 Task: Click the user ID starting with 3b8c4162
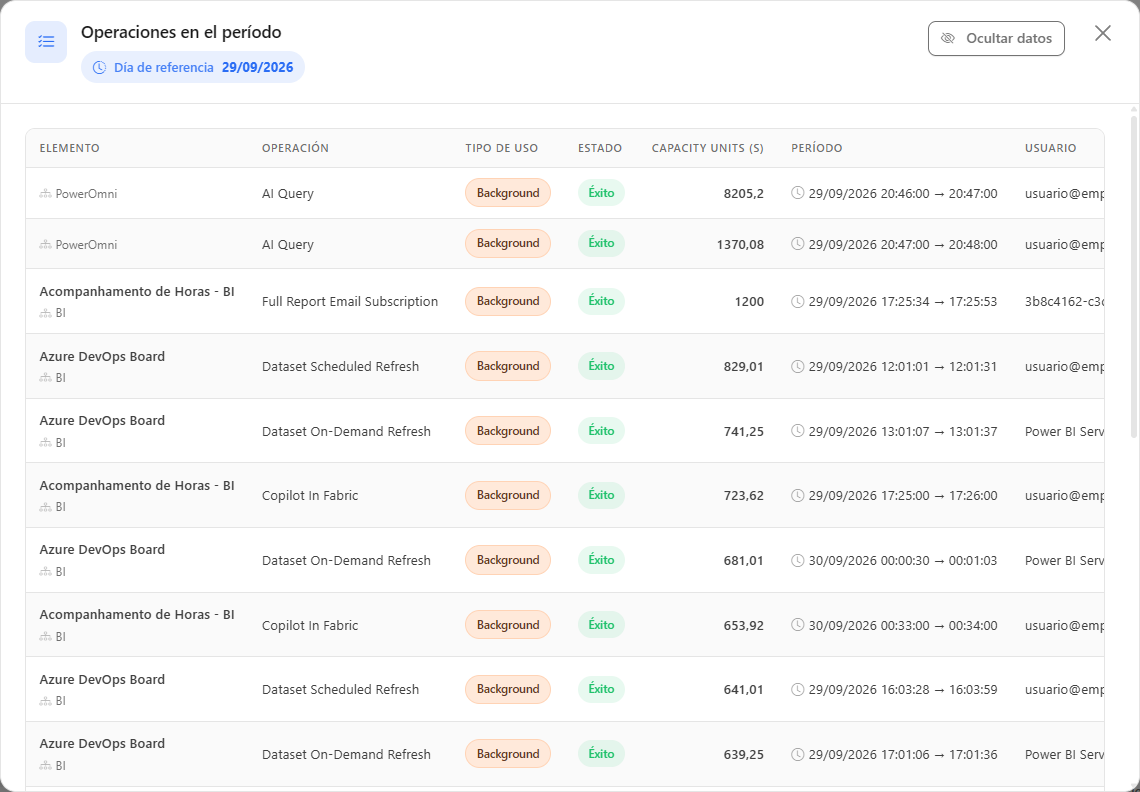(x=1064, y=301)
